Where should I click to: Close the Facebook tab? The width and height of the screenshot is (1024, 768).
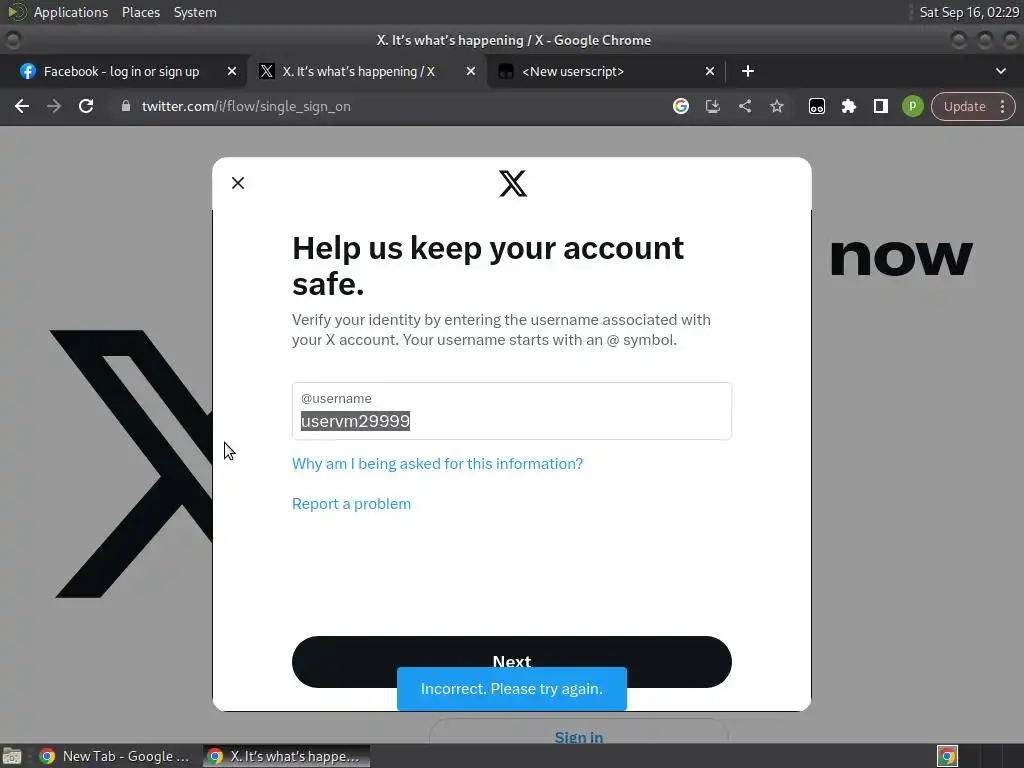232,71
